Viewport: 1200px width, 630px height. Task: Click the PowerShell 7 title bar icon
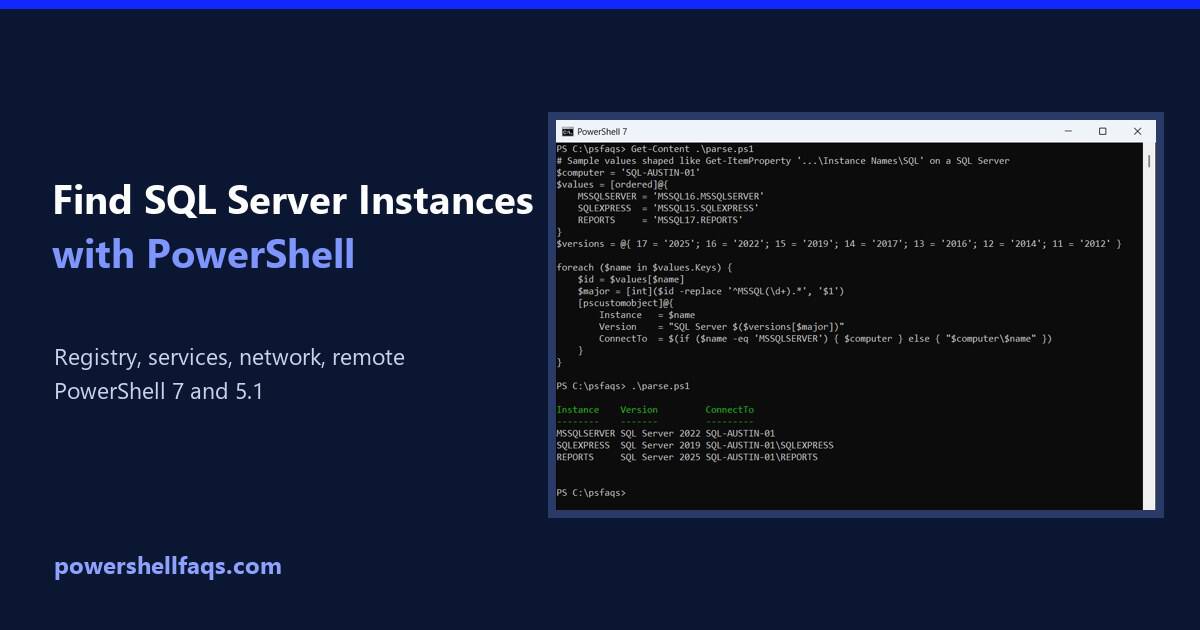click(x=567, y=131)
